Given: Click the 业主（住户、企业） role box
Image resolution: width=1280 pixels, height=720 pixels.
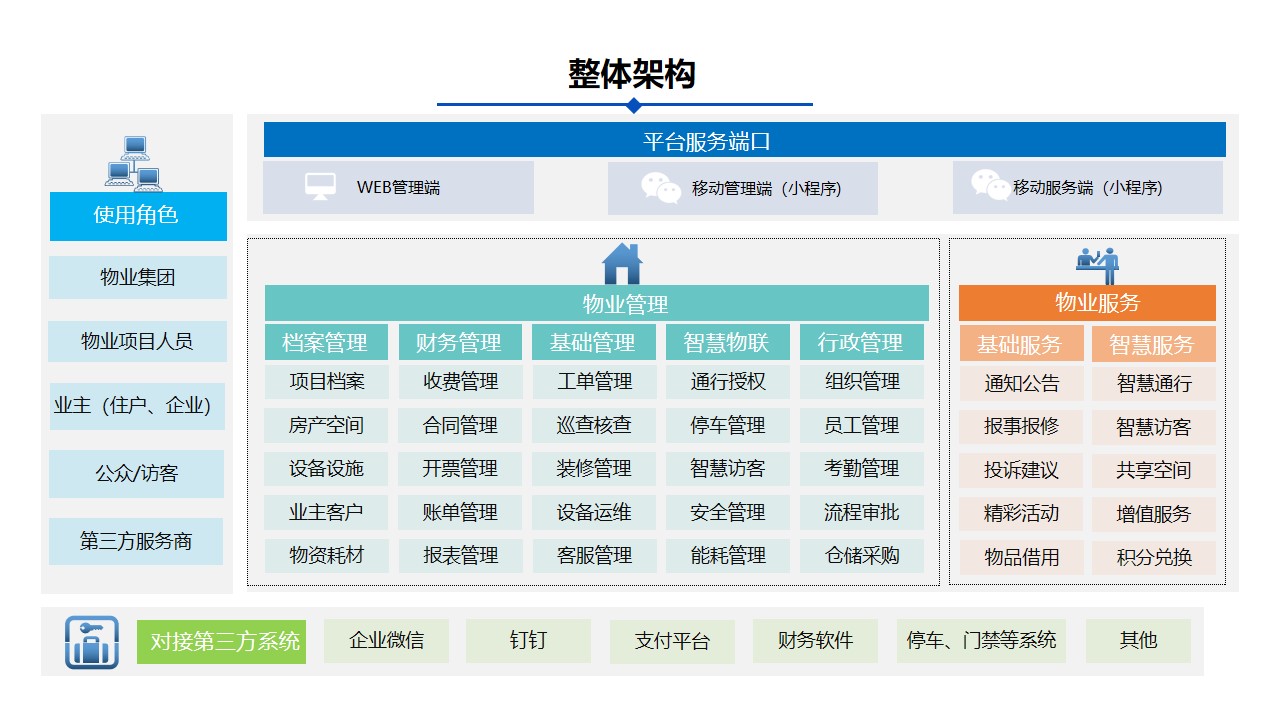Looking at the screenshot, I should pos(138,406).
